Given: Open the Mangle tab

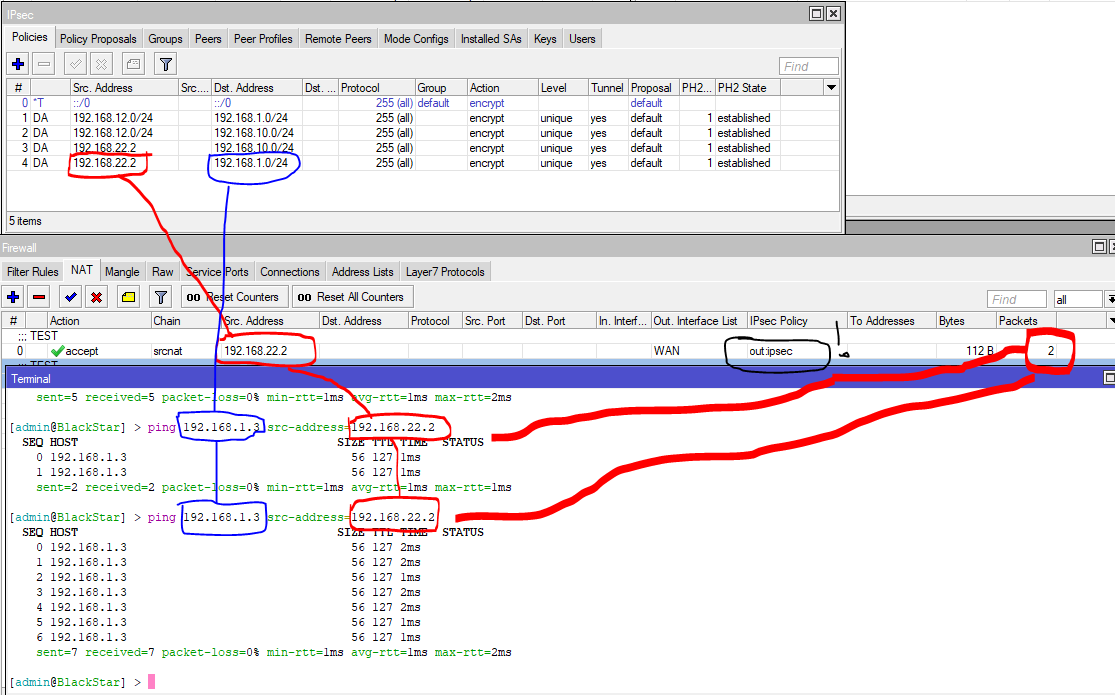Looking at the screenshot, I should 122,272.
